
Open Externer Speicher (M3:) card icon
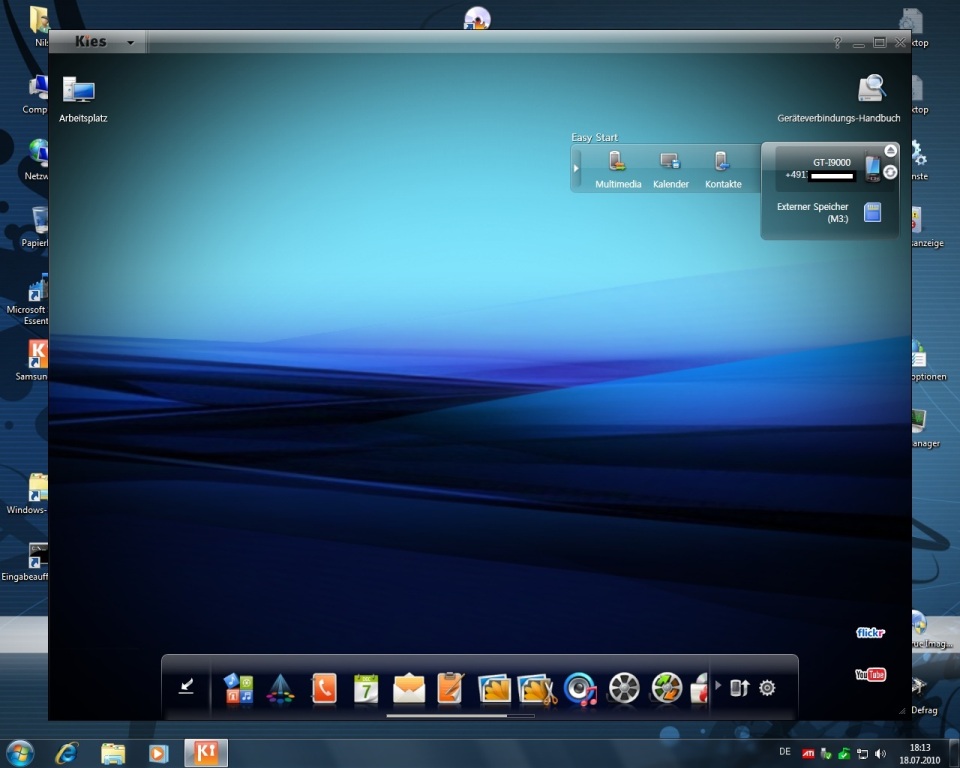pos(872,213)
